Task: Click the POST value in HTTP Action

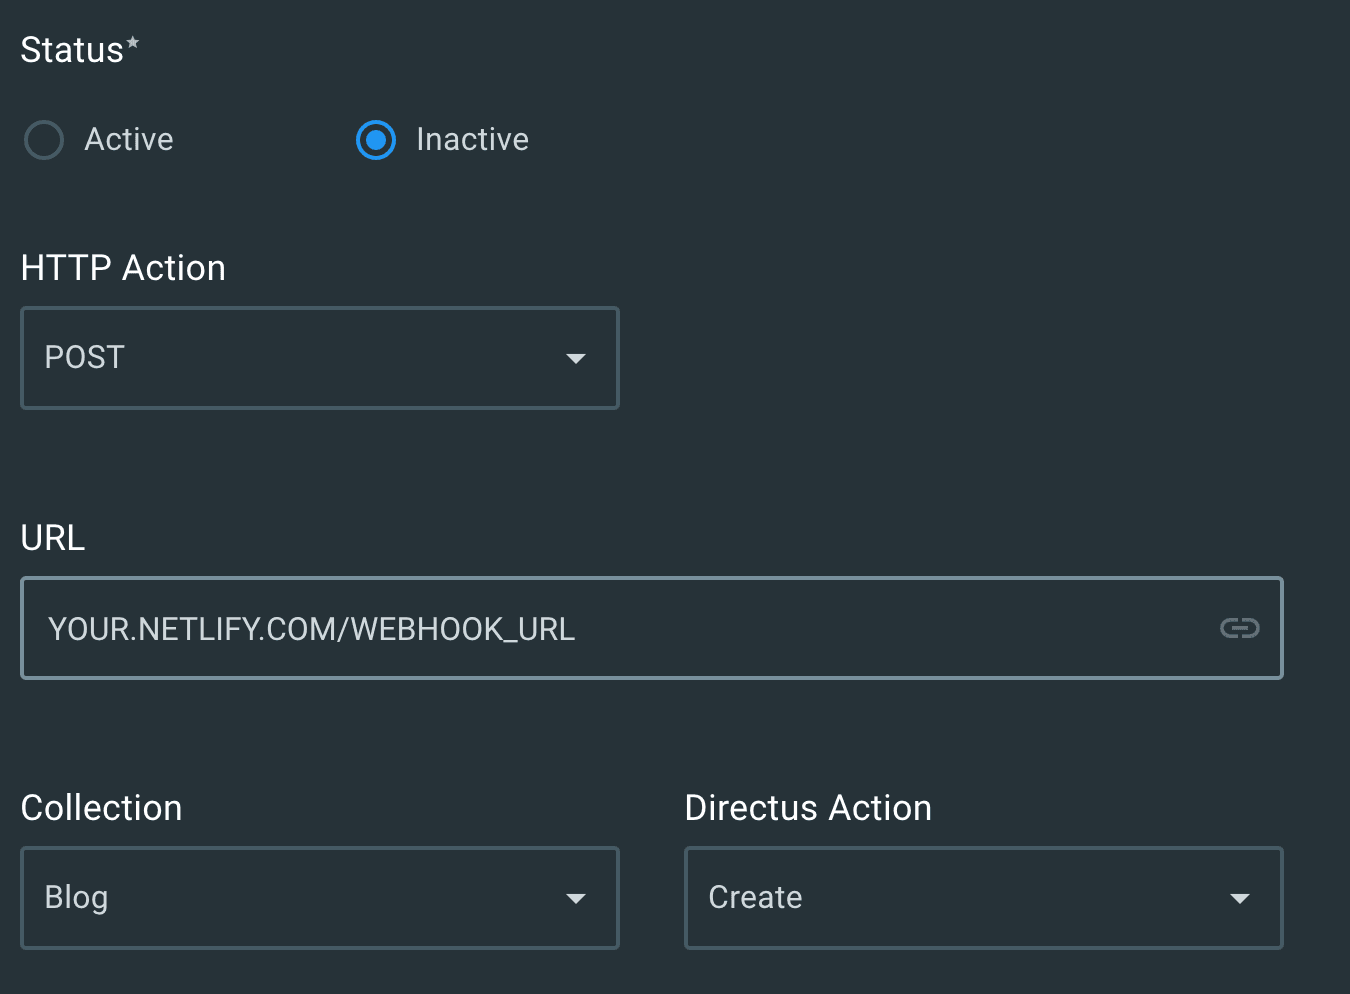Action: pos(85,357)
